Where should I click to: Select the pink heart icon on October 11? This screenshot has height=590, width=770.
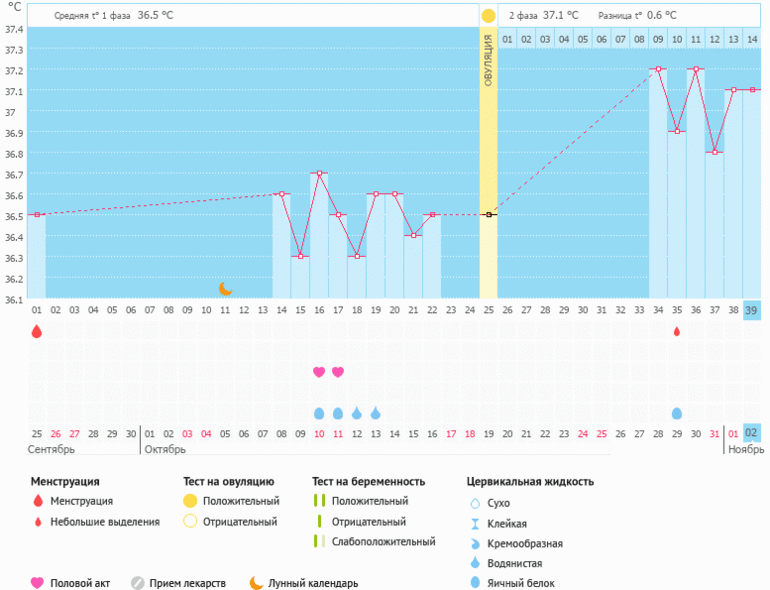(338, 372)
